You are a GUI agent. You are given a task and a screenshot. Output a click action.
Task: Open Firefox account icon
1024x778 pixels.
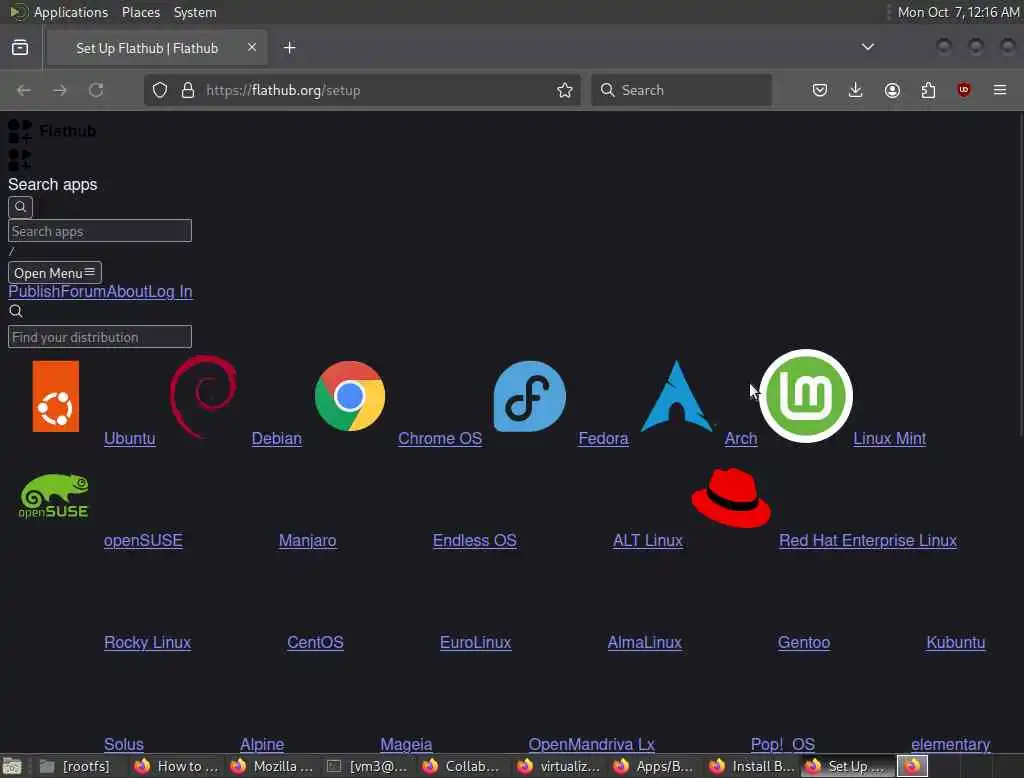892,90
